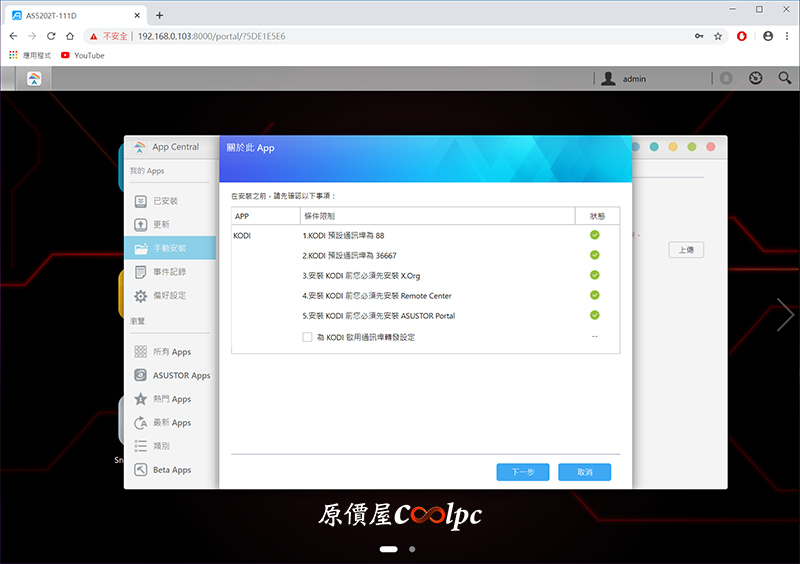800x564 pixels.
Task: Open the preferences gear icon
Action: coord(140,296)
